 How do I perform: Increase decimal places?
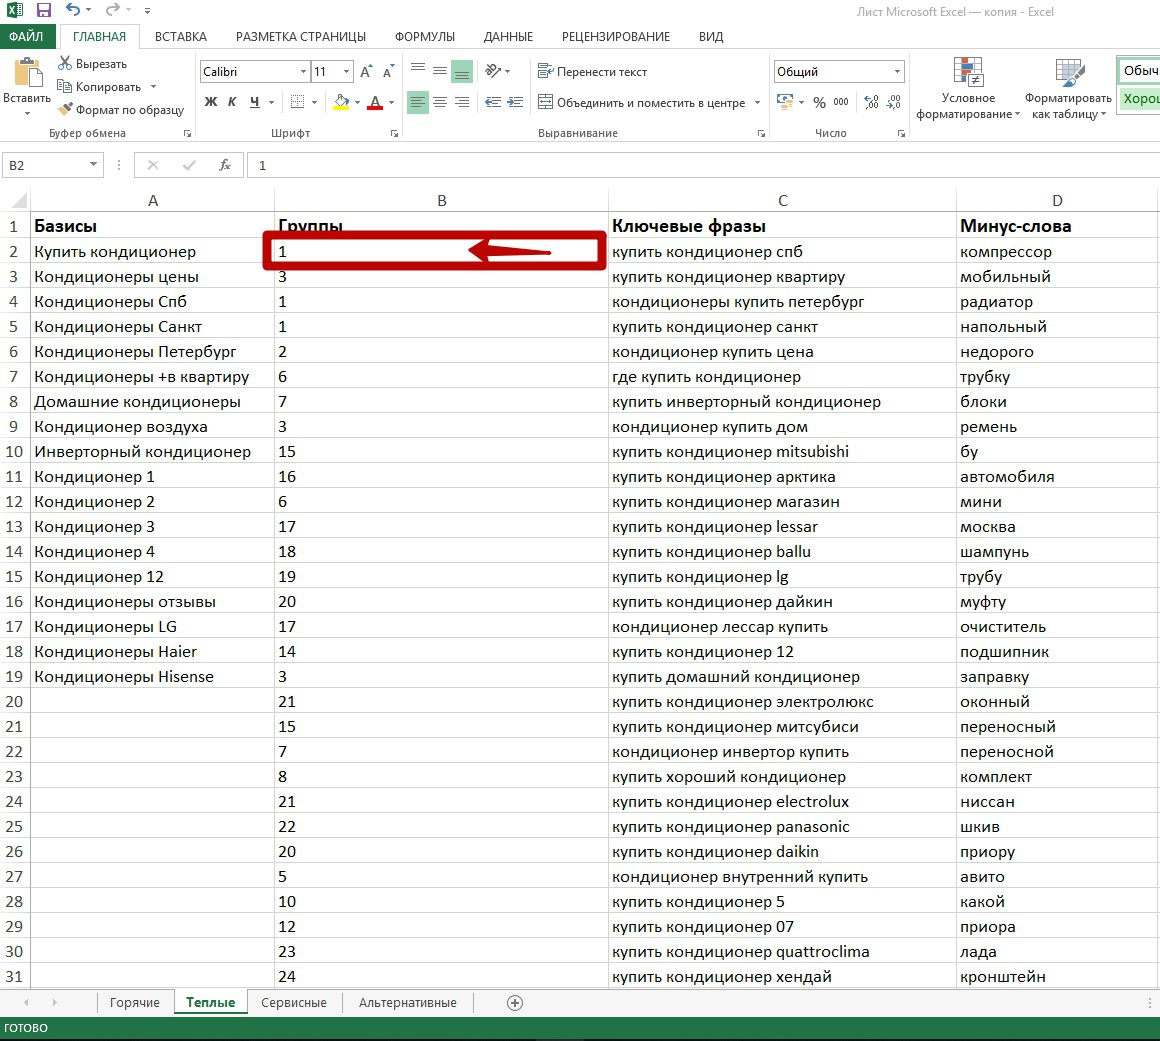tap(871, 102)
